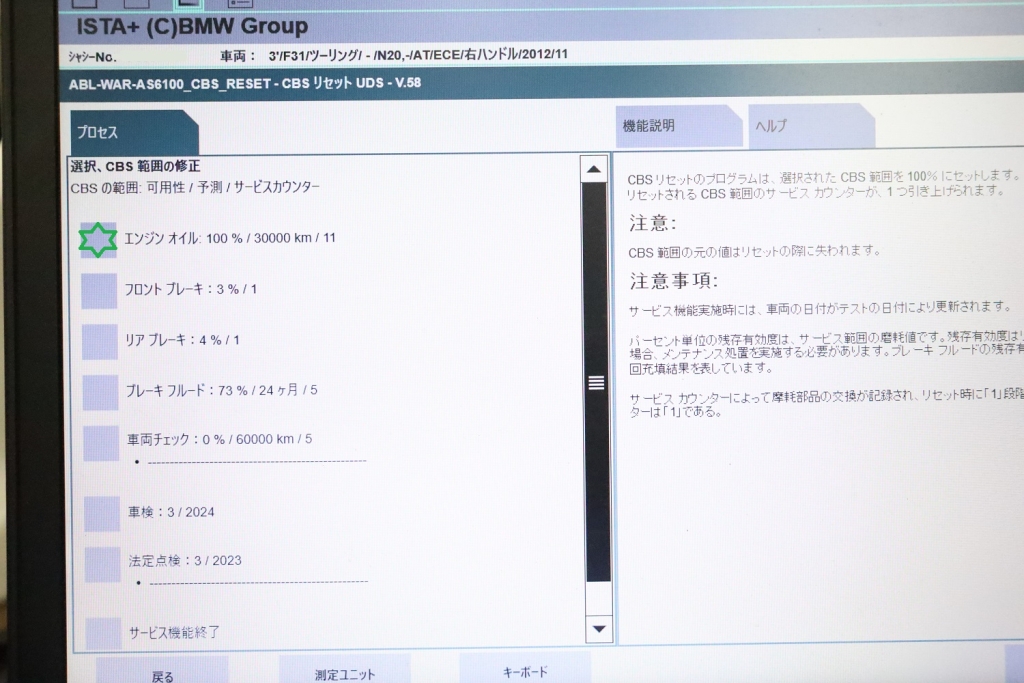Click the フロント ブレーキ : 3 % / 1 text
Image resolution: width=1024 pixels, height=683 pixels.
[x=191, y=289]
